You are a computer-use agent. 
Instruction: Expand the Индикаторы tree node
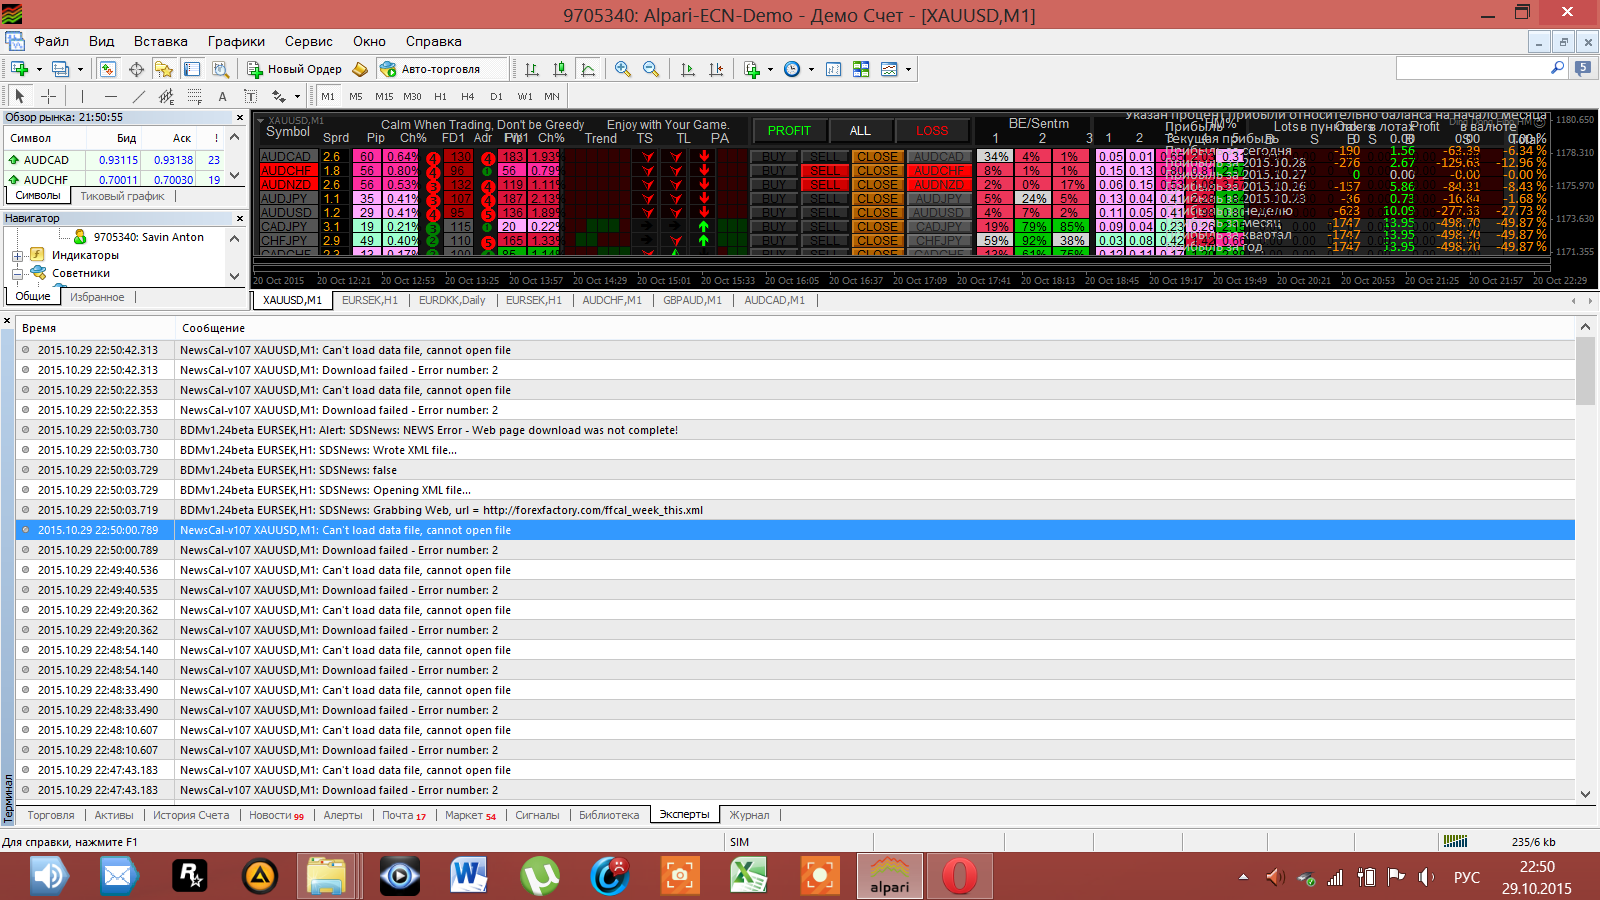pos(17,256)
